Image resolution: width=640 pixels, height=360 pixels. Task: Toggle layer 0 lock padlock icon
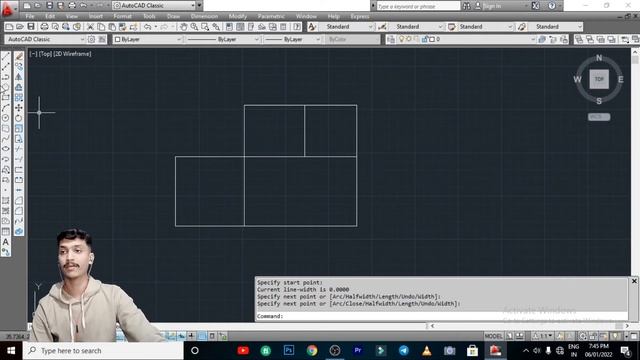pyautogui.click(x=424, y=39)
